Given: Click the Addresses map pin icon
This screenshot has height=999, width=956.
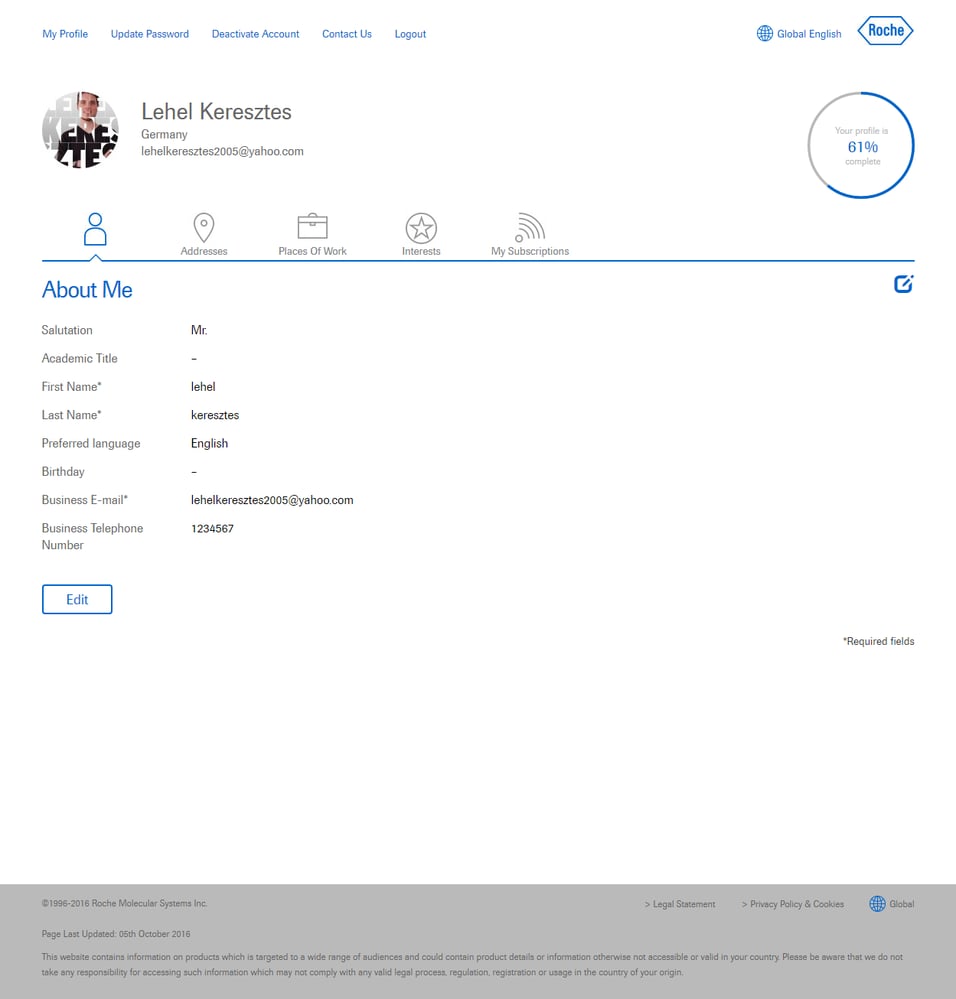Looking at the screenshot, I should pos(204,227).
